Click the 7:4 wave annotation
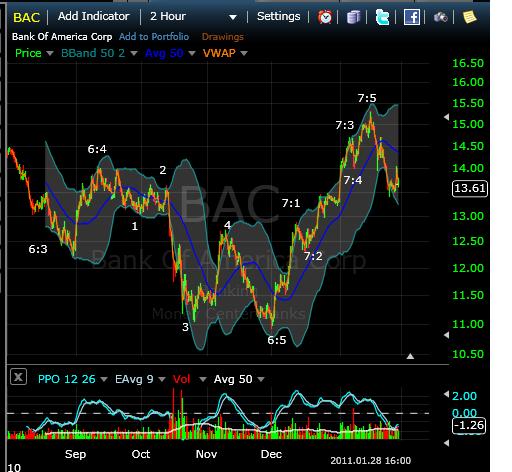The image size is (512, 472). pyautogui.click(x=353, y=180)
